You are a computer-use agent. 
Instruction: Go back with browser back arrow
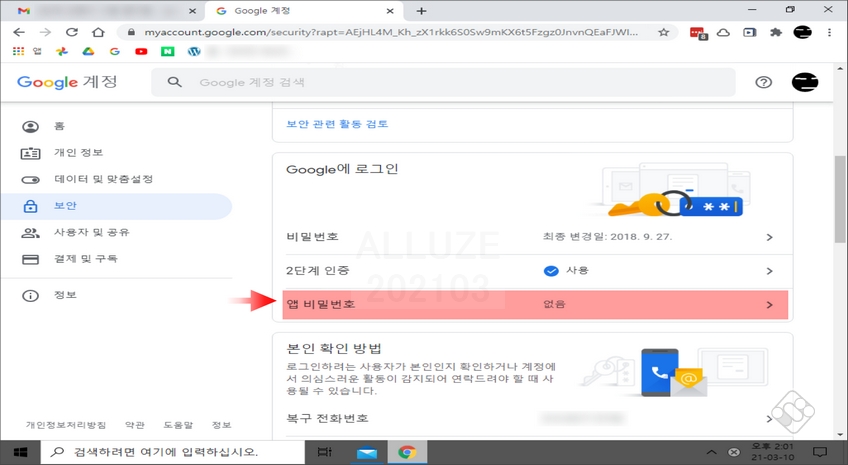(x=19, y=32)
